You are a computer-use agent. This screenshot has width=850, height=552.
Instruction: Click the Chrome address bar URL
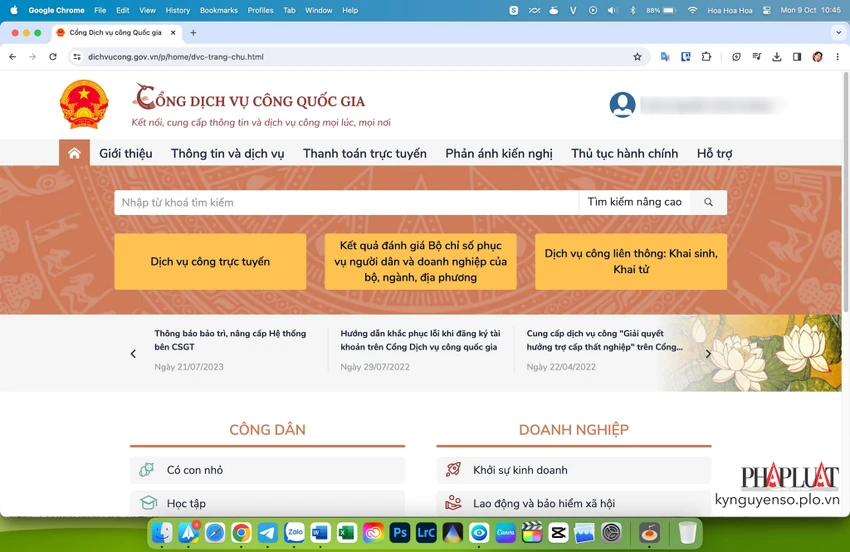[x=176, y=57]
